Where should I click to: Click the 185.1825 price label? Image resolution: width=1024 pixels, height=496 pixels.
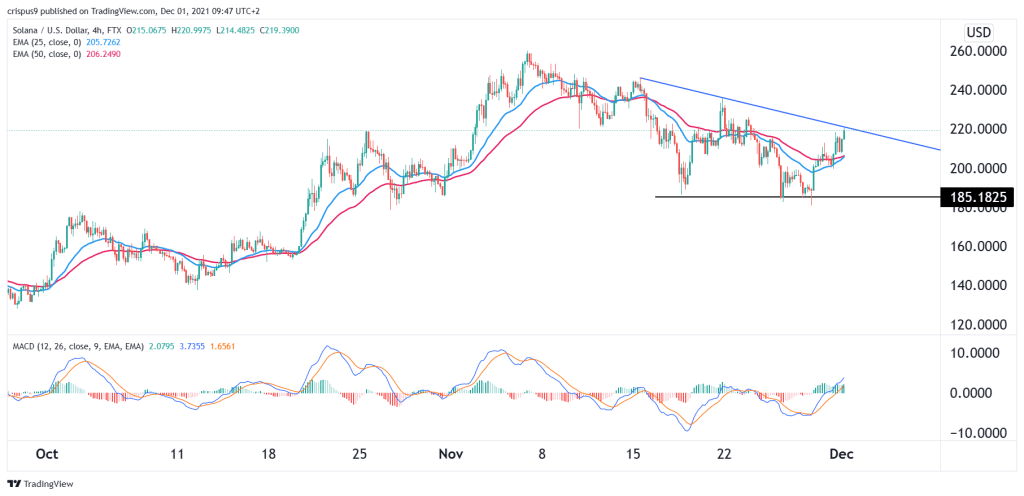point(977,196)
